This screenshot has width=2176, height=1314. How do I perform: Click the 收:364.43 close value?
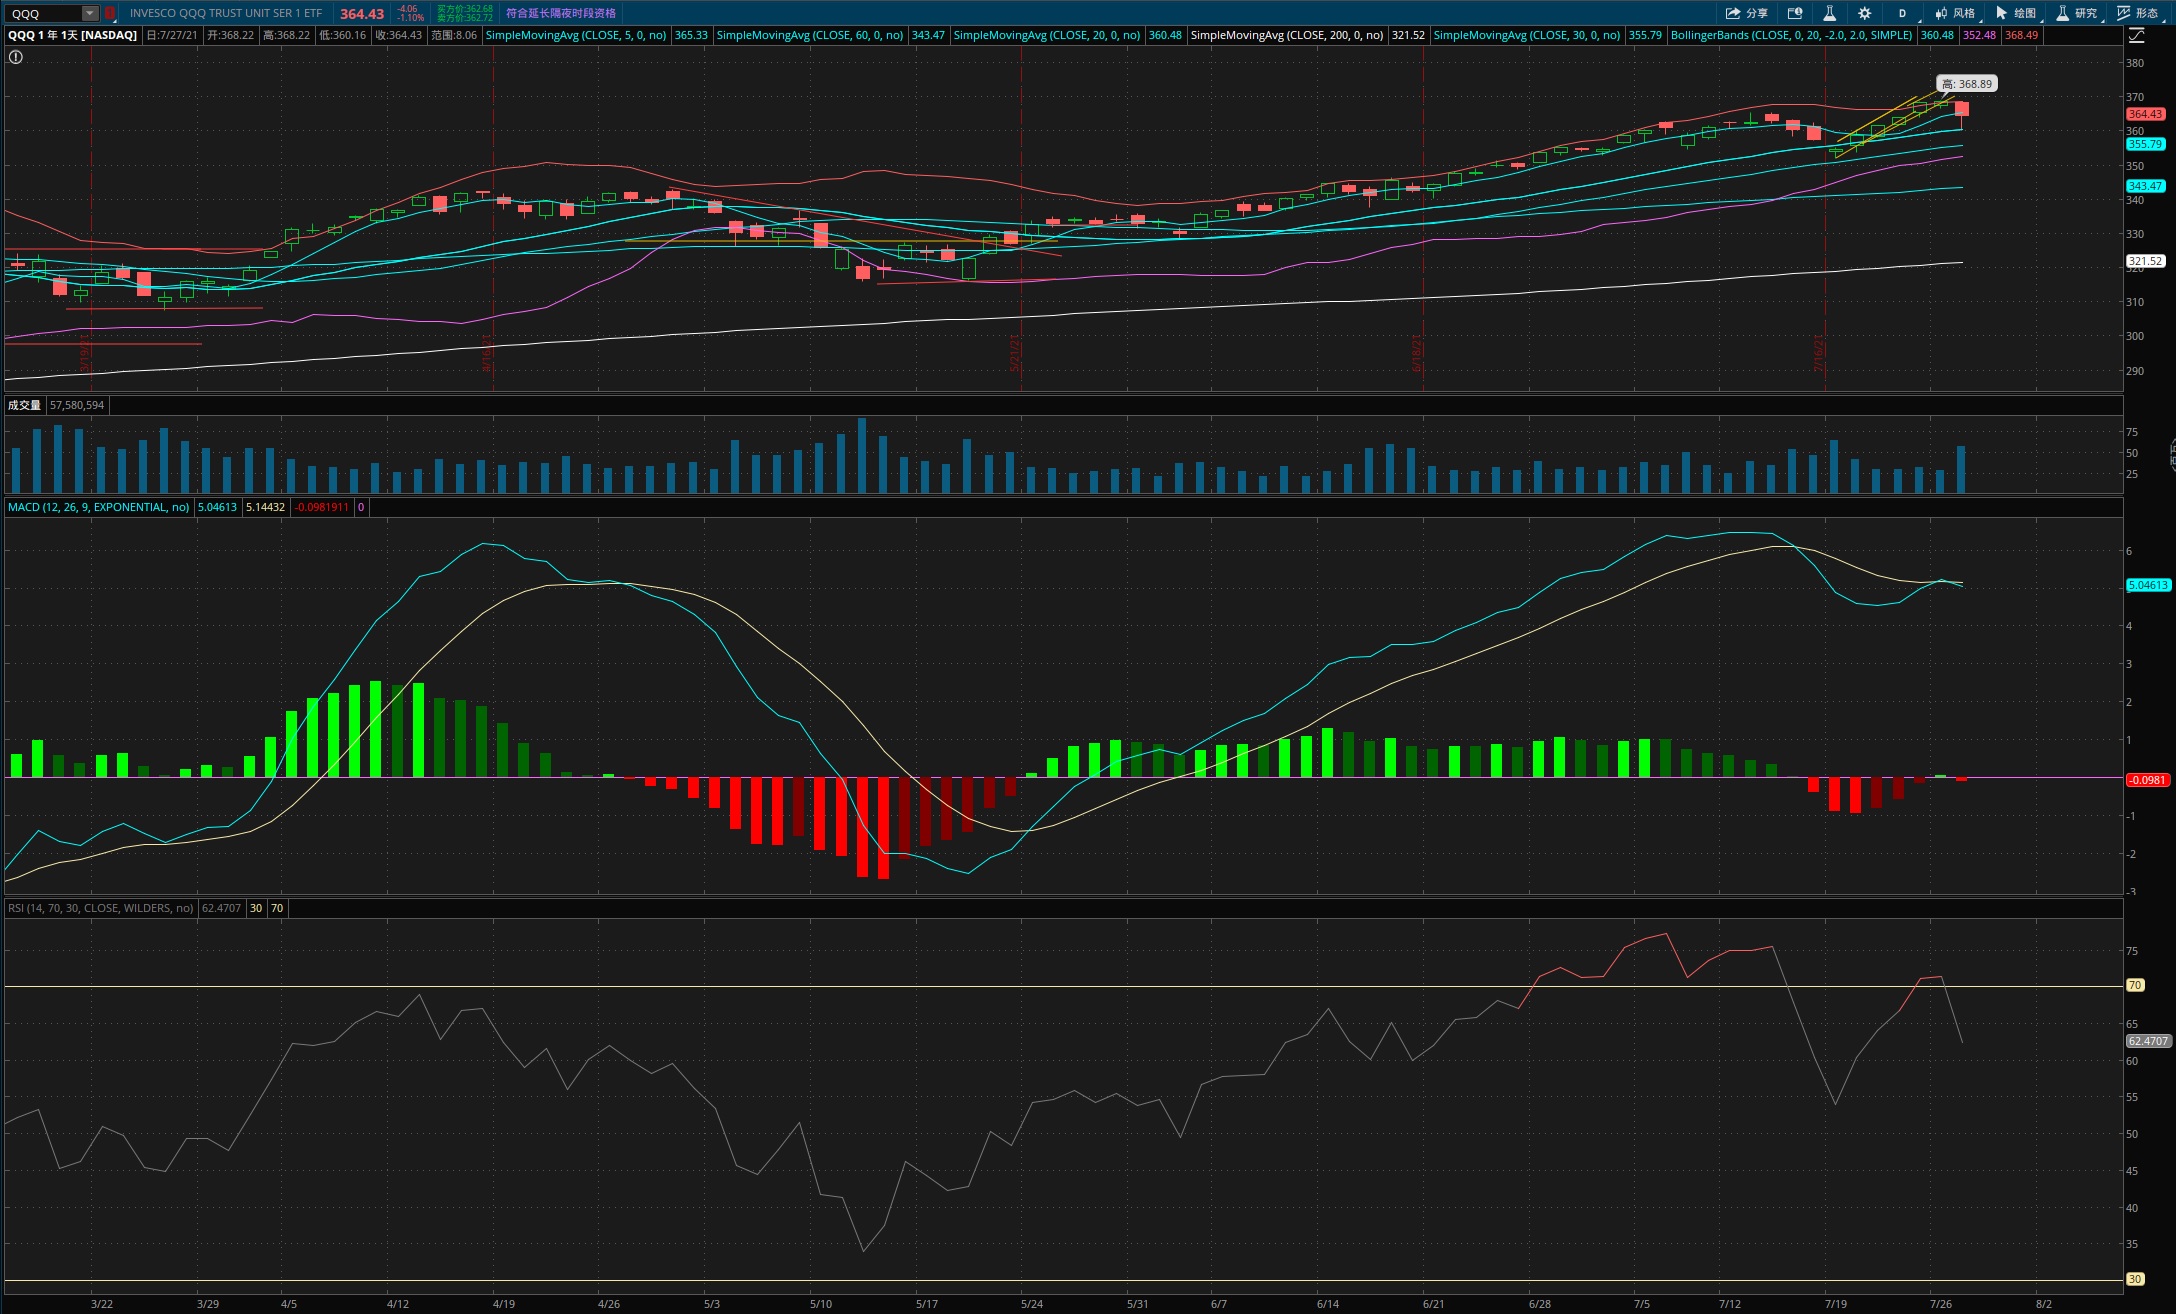tap(398, 35)
